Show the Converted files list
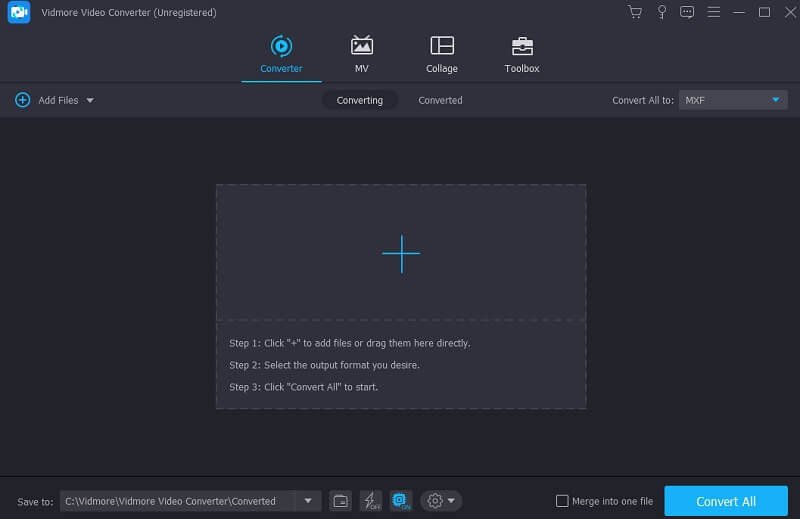 click(x=440, y=100)
